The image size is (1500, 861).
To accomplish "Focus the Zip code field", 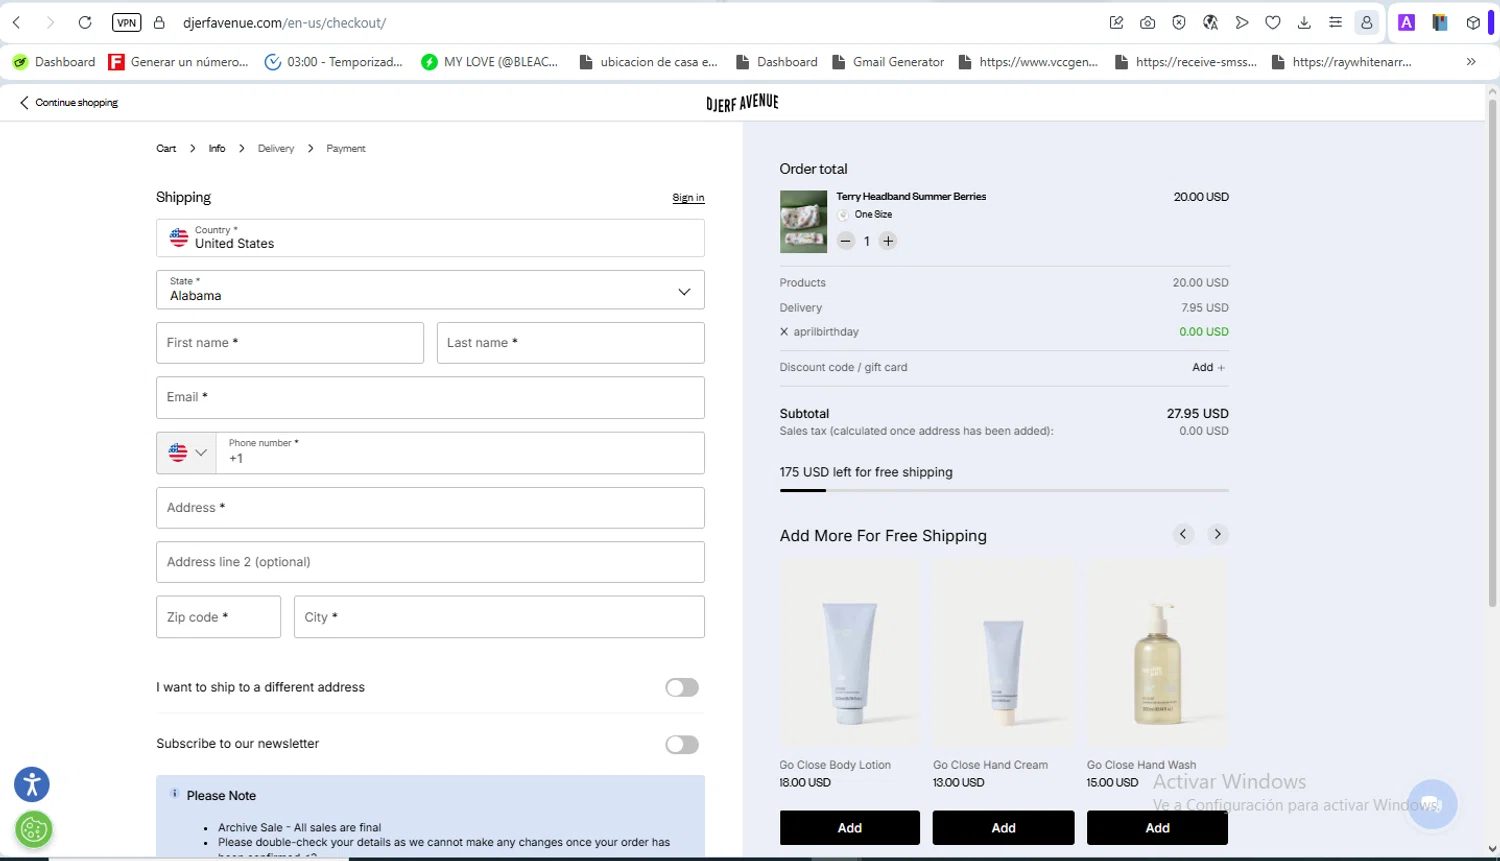I will (218, 617).
